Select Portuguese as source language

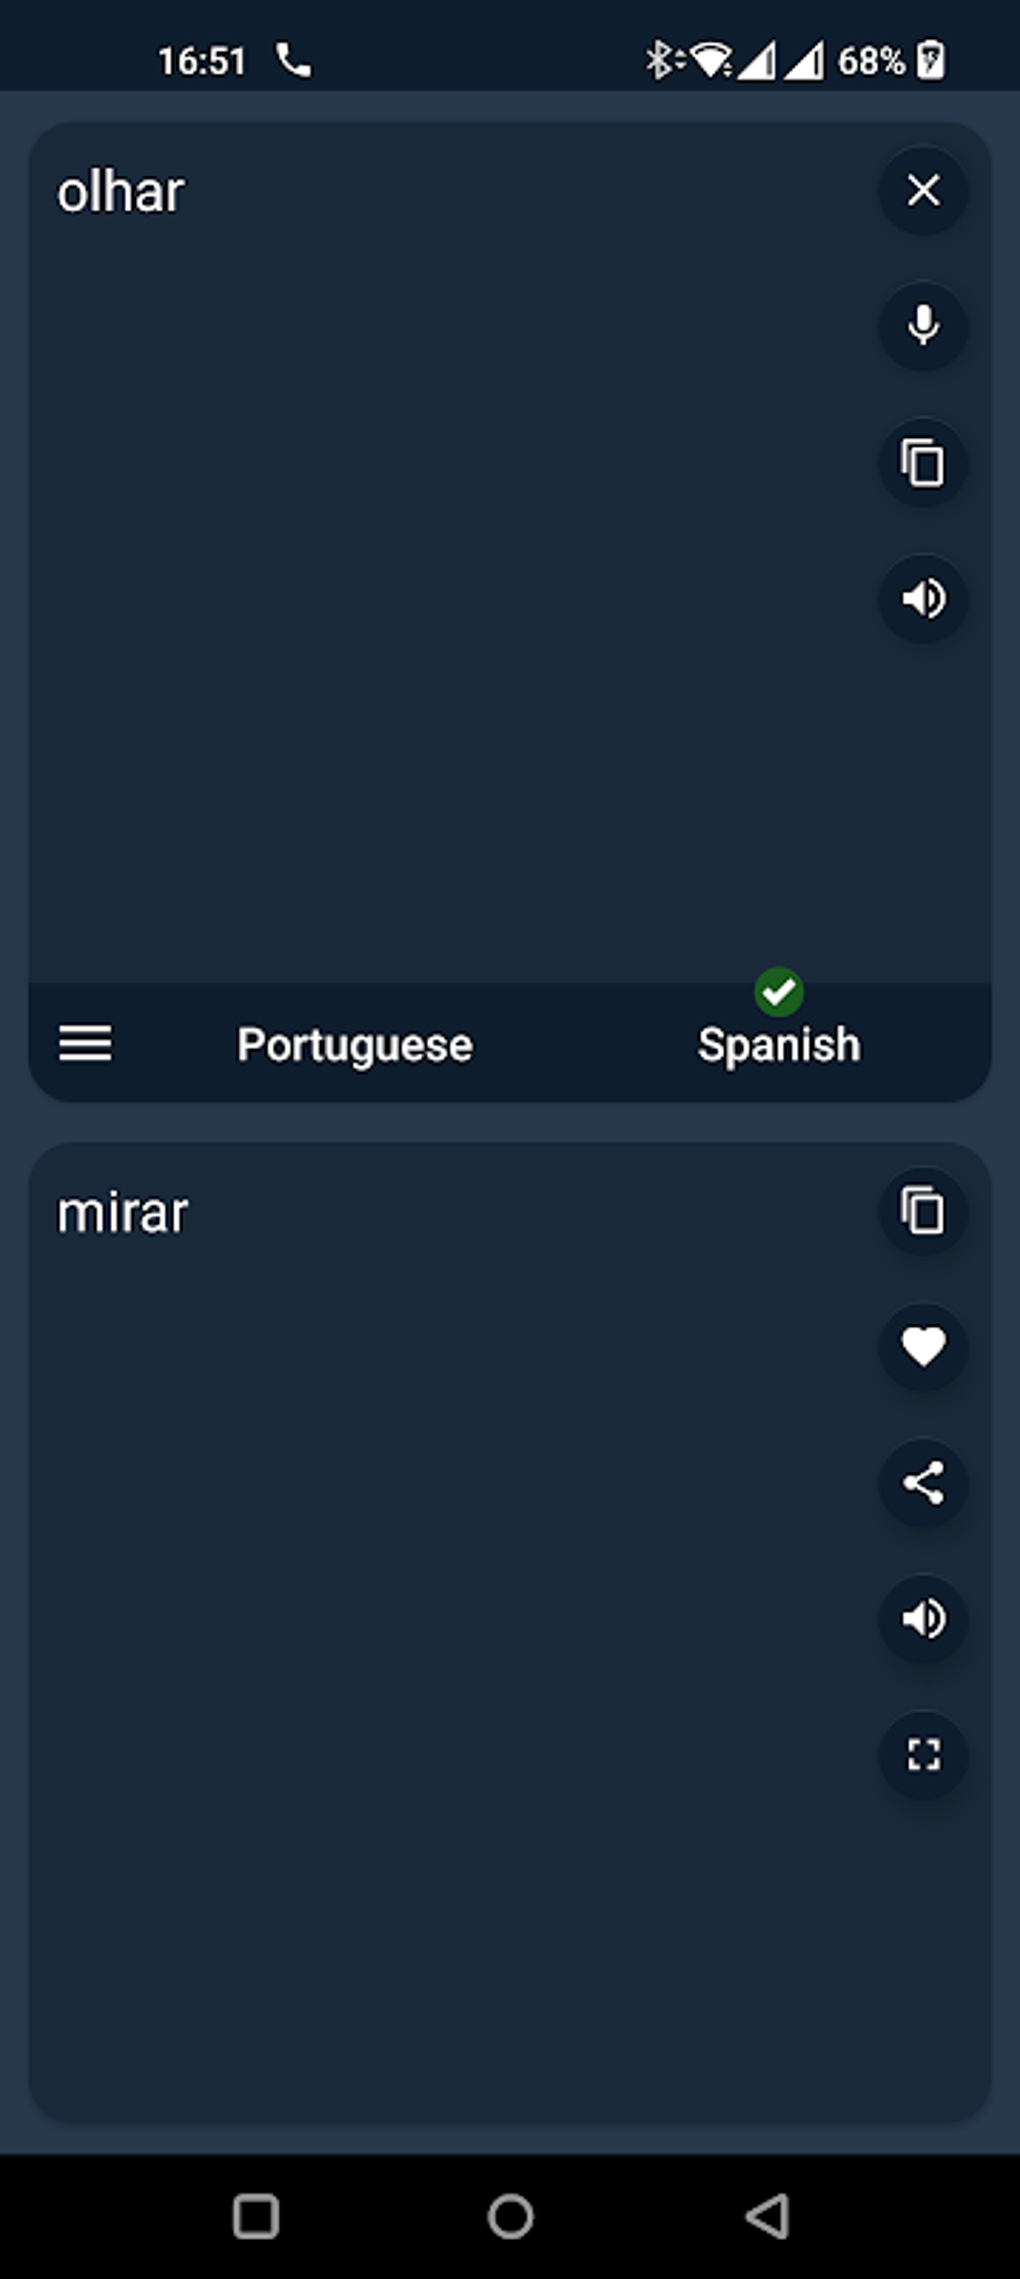click(354, 1045)
